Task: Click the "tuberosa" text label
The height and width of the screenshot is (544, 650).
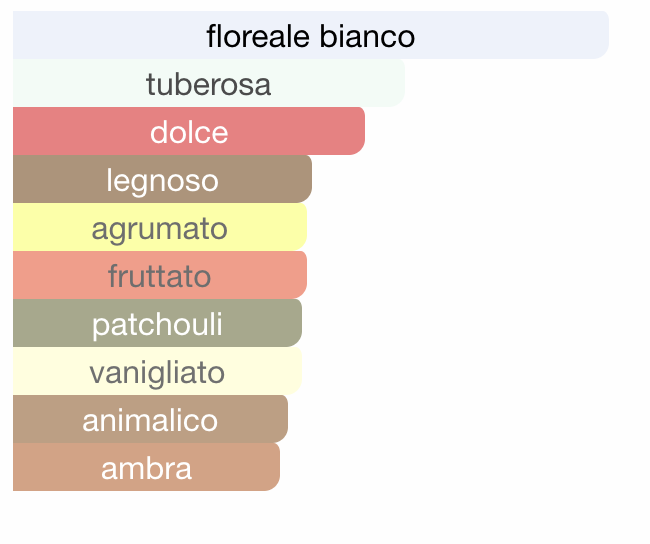Action: click(x=209, y=85)
